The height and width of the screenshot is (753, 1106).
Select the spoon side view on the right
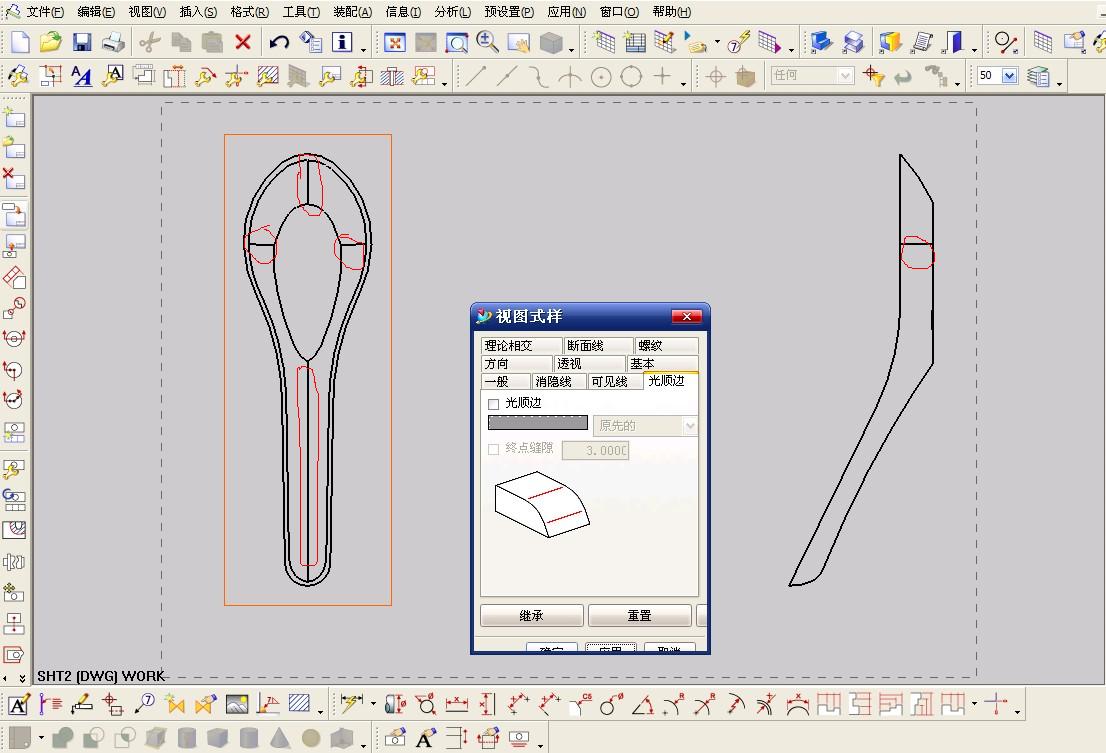click(x=862, y=370)
